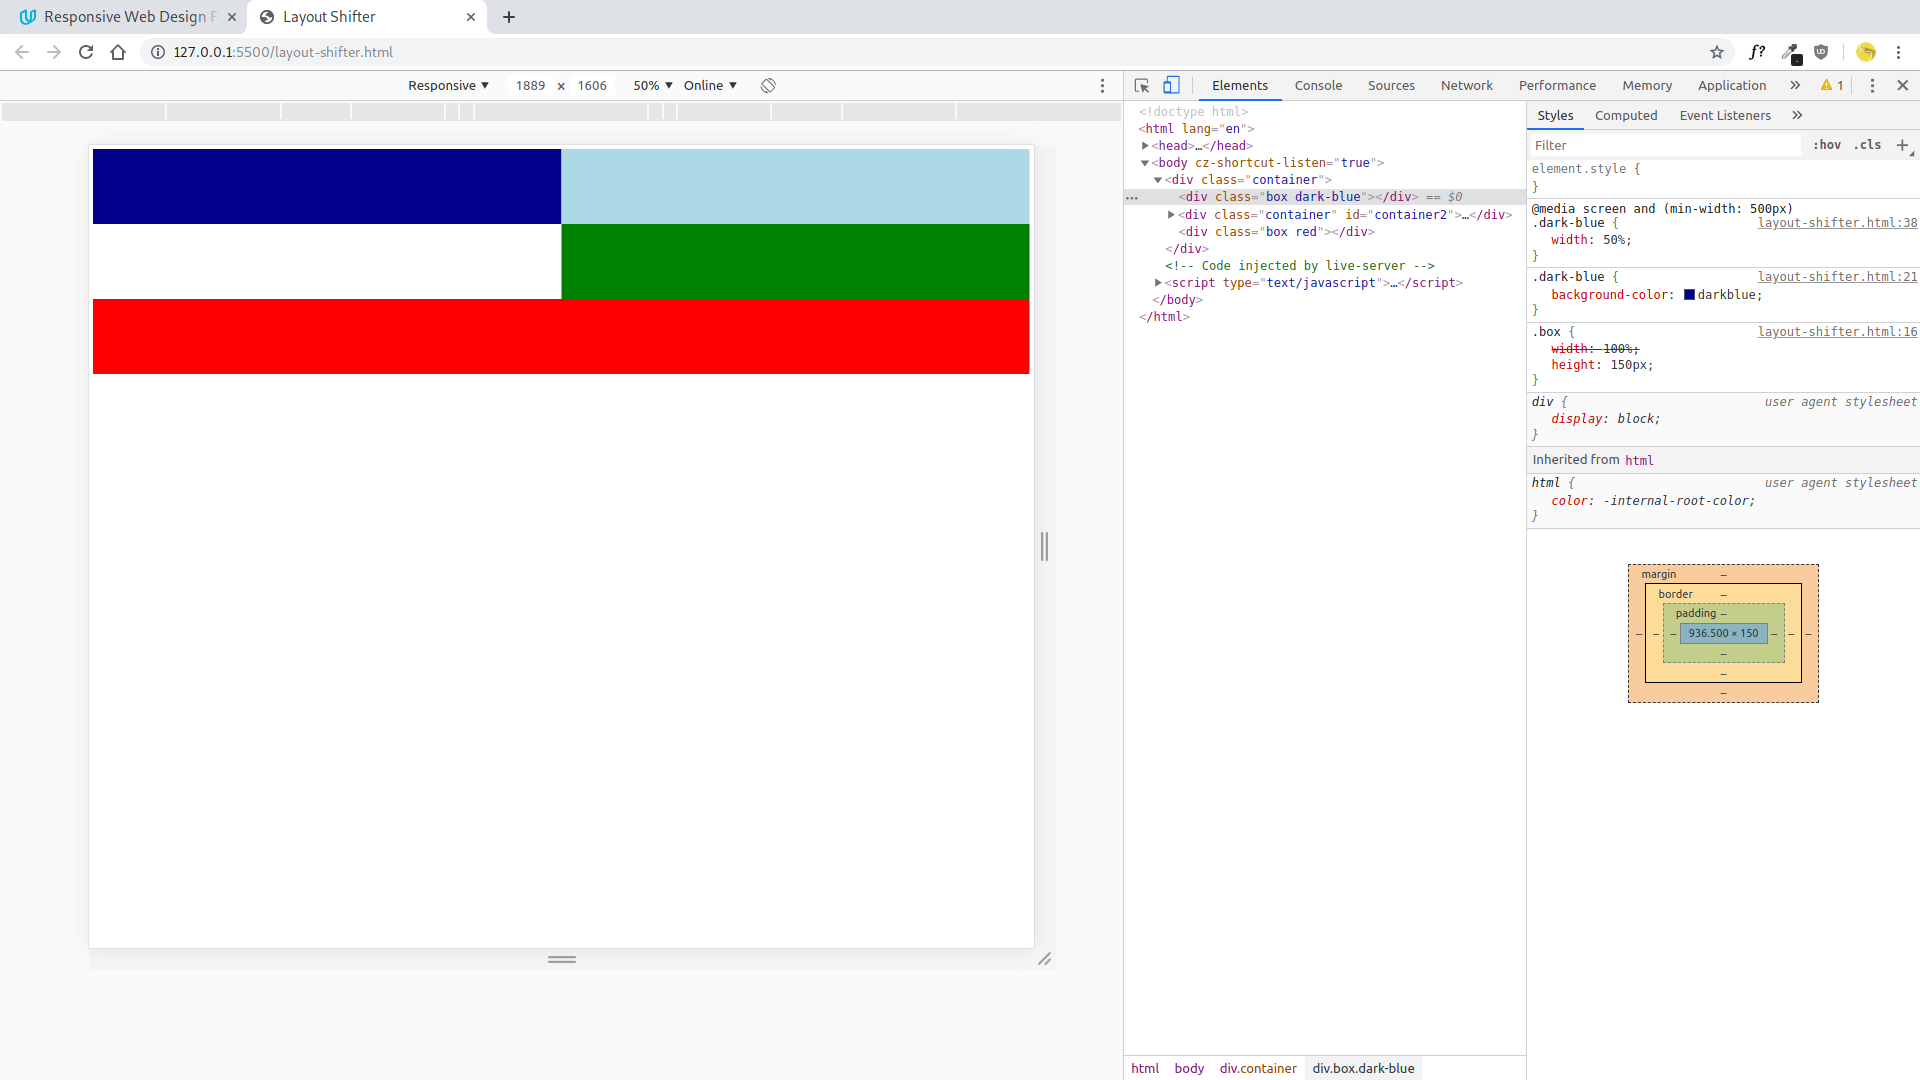Click the darkblue color swatch

pyautogui.click(x=1689, y=295)
